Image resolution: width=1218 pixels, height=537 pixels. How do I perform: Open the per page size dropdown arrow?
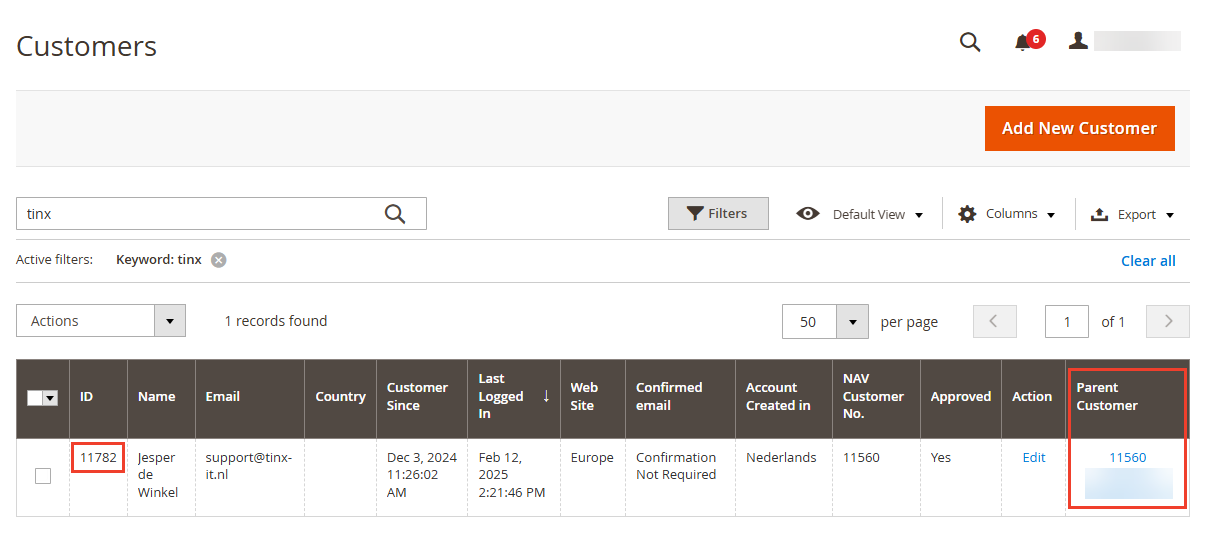click(852, 322)
